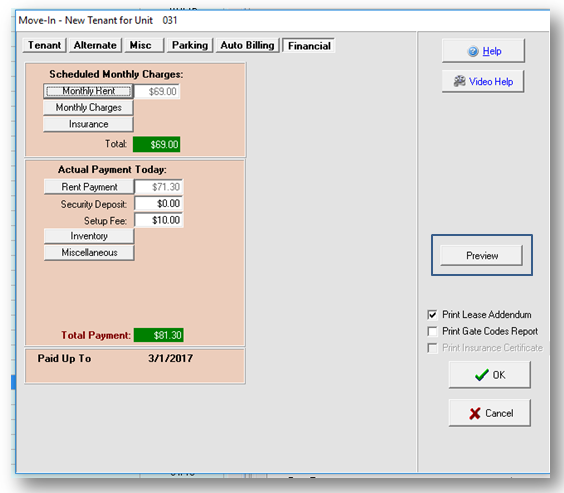The image size is (564, 493).
Task: Go to the Parking tab
Action: [x=190, y=45]
